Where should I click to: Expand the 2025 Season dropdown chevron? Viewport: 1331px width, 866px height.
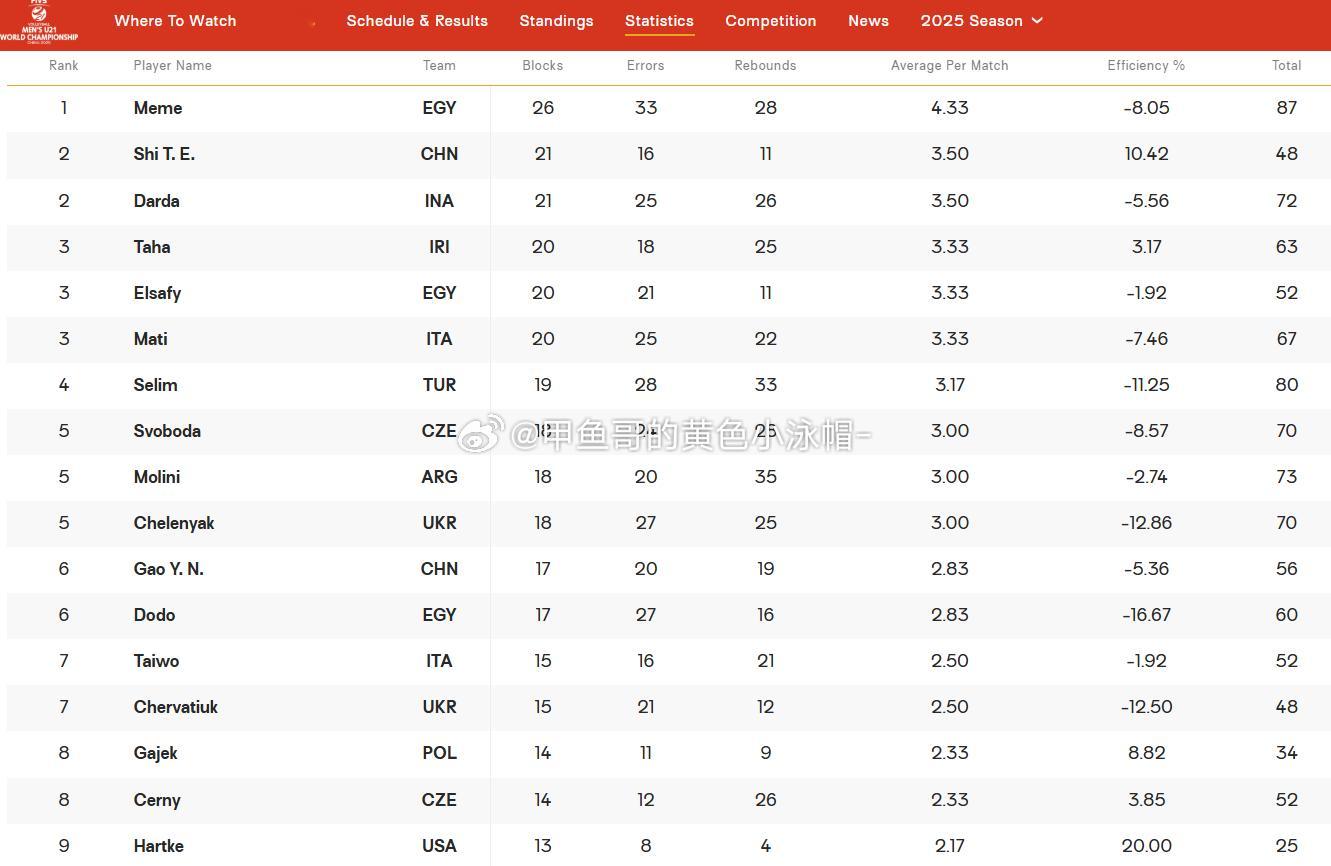tap(1037, 21)
